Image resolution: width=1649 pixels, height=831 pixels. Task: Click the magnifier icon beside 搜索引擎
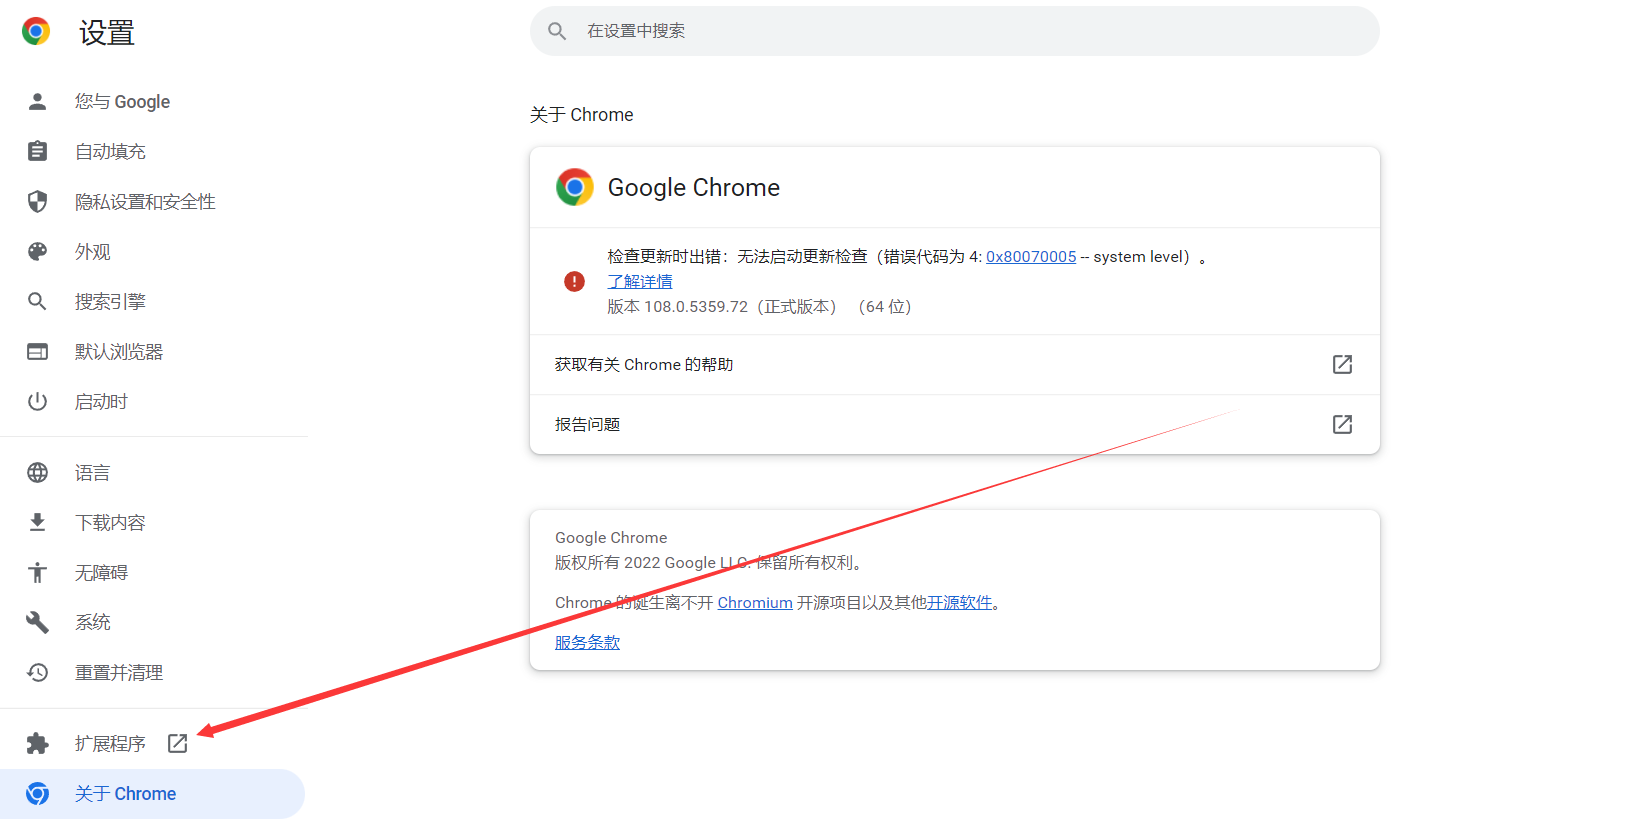37,301
